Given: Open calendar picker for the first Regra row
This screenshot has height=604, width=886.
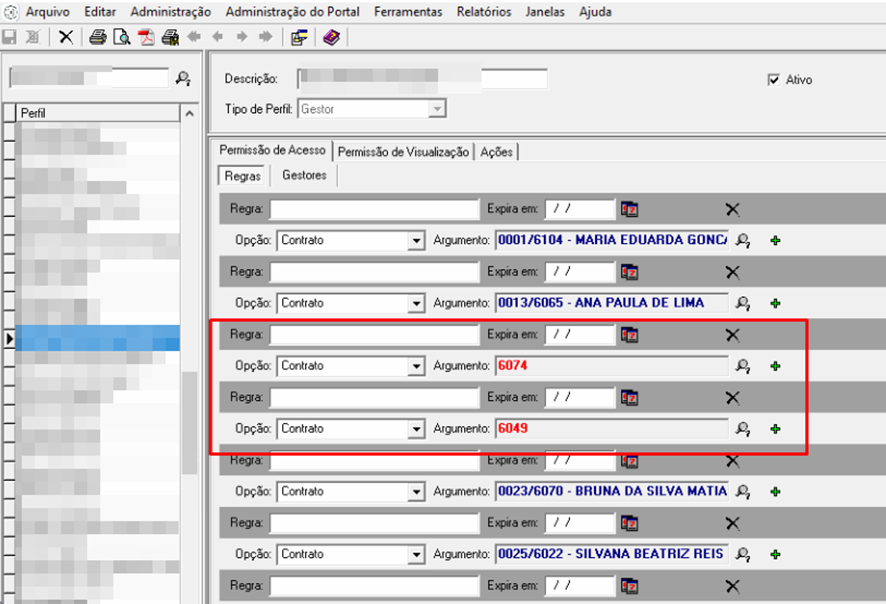Looking at the screenshot, I should pos(629,209).
